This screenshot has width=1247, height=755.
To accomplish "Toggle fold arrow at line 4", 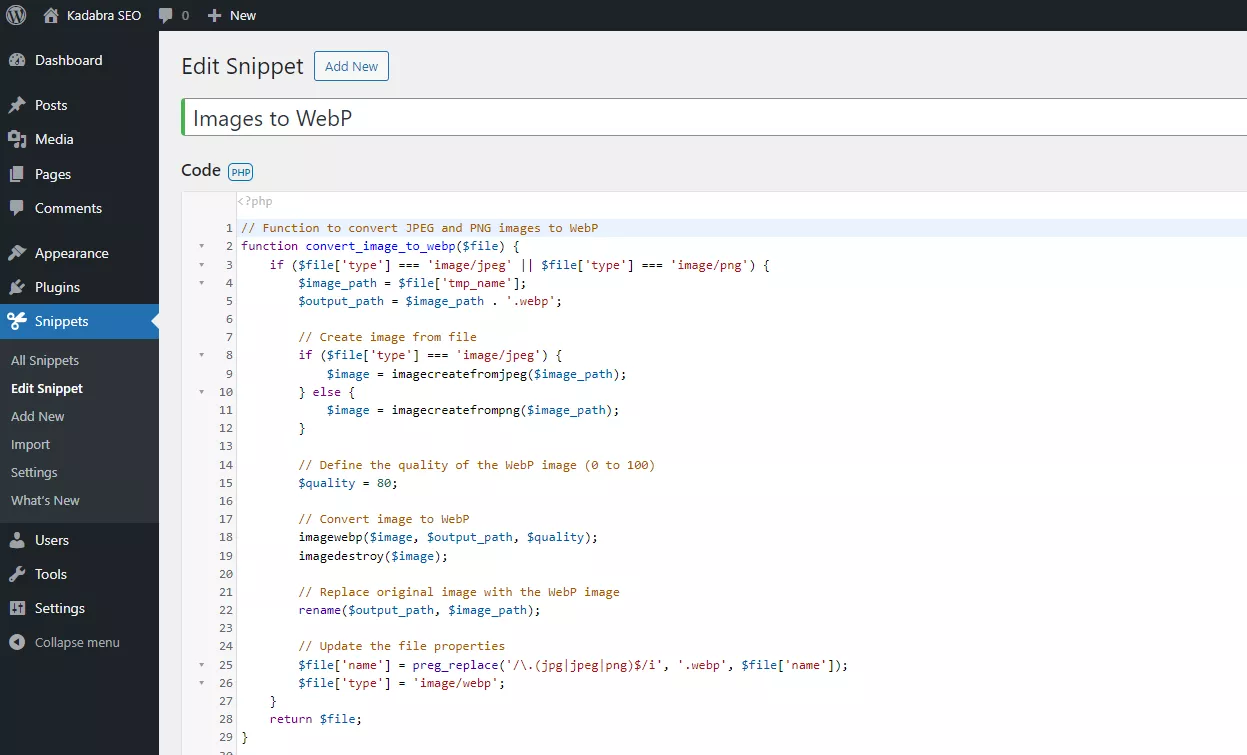I will 202,283.
